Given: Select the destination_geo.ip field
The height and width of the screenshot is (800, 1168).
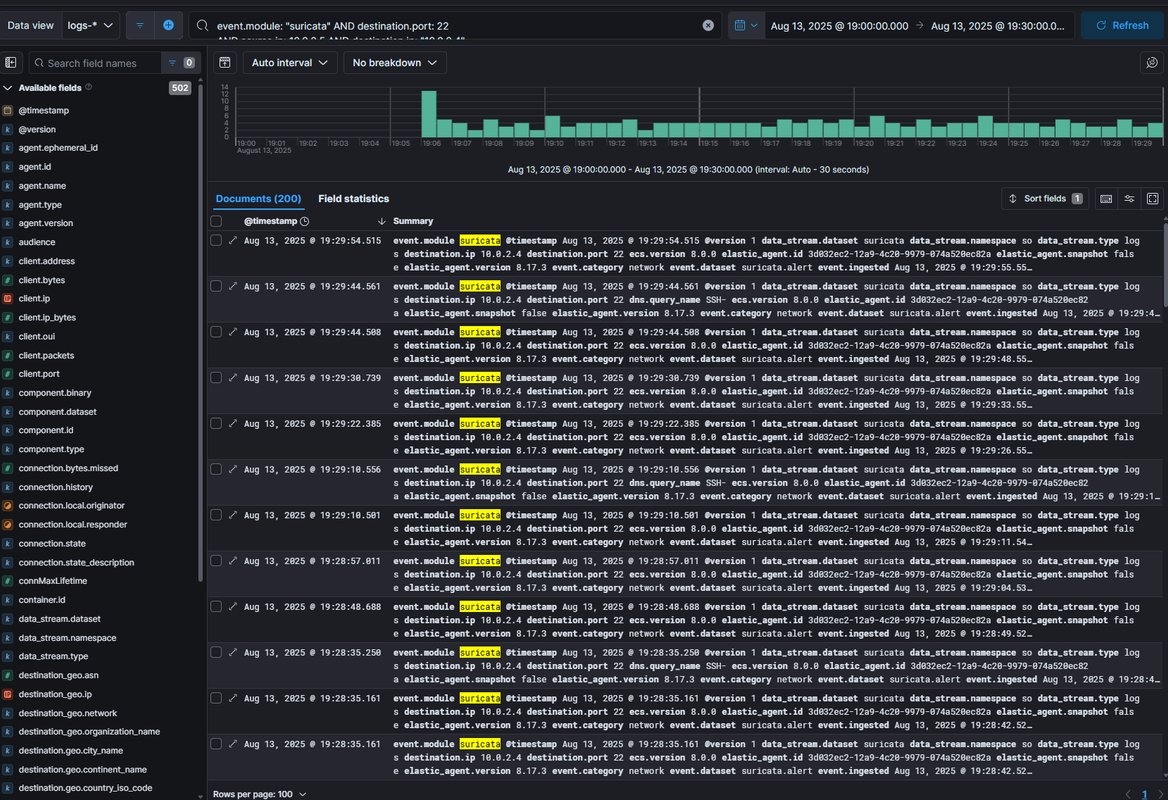Looking at the screenshot, I should (55, 694).
